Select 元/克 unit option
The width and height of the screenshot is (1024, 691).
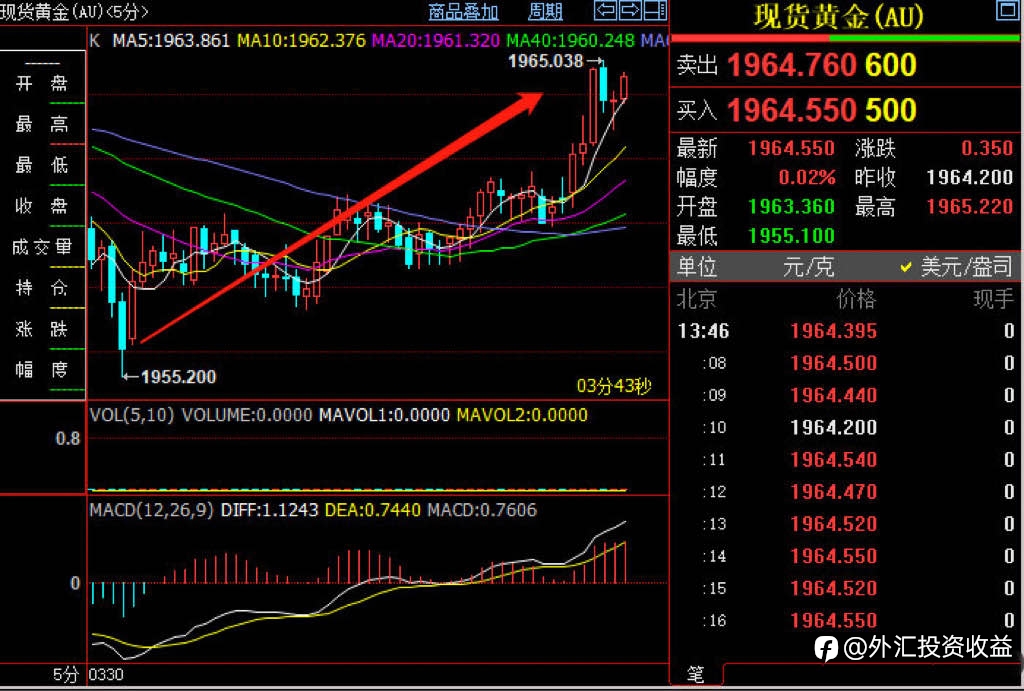pos(808,266)
